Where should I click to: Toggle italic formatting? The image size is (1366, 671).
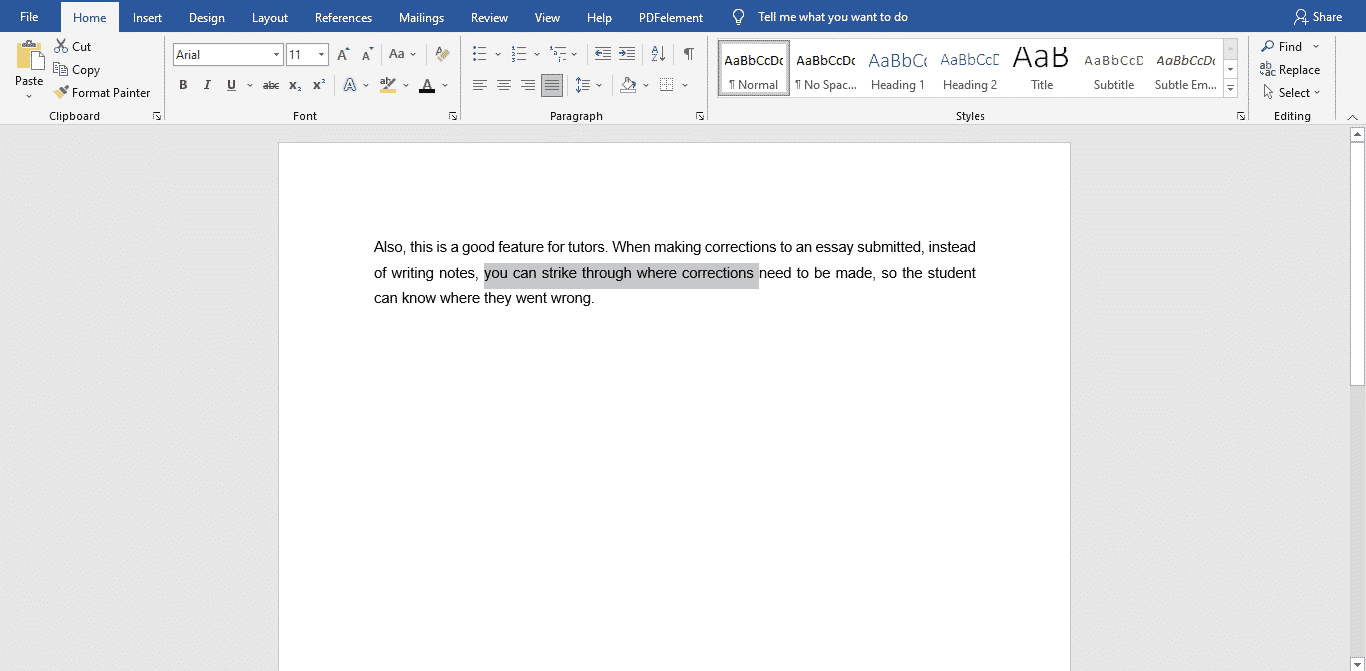(207, 85)
